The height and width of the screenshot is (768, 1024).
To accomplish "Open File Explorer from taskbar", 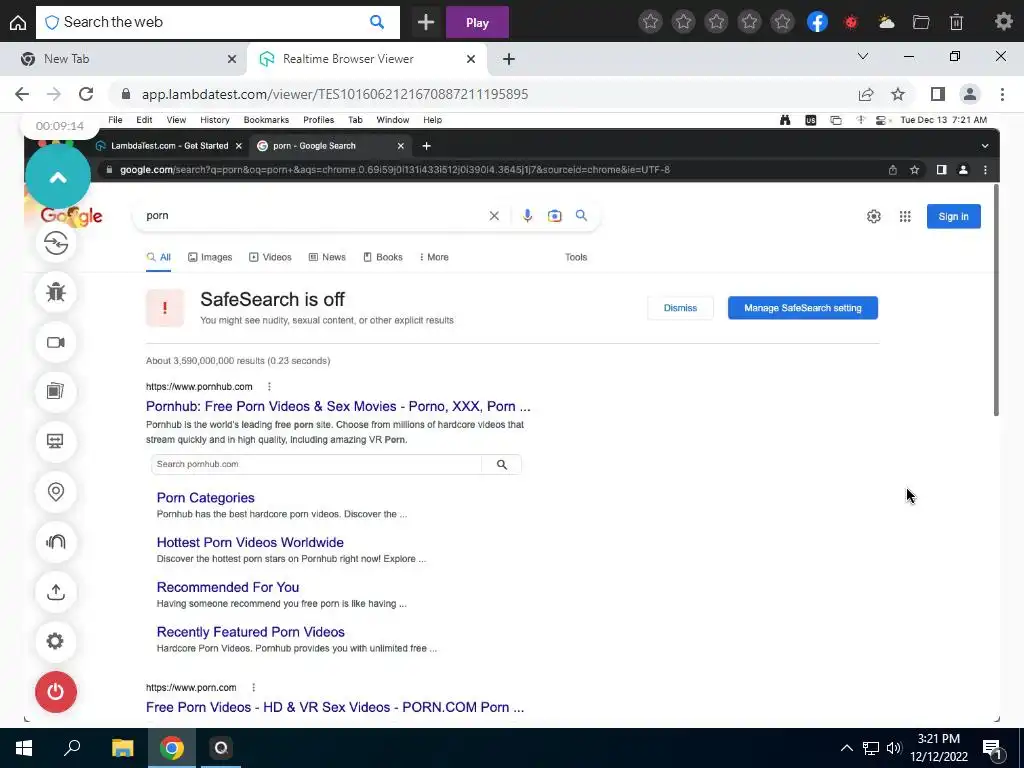I will point(122,748).
